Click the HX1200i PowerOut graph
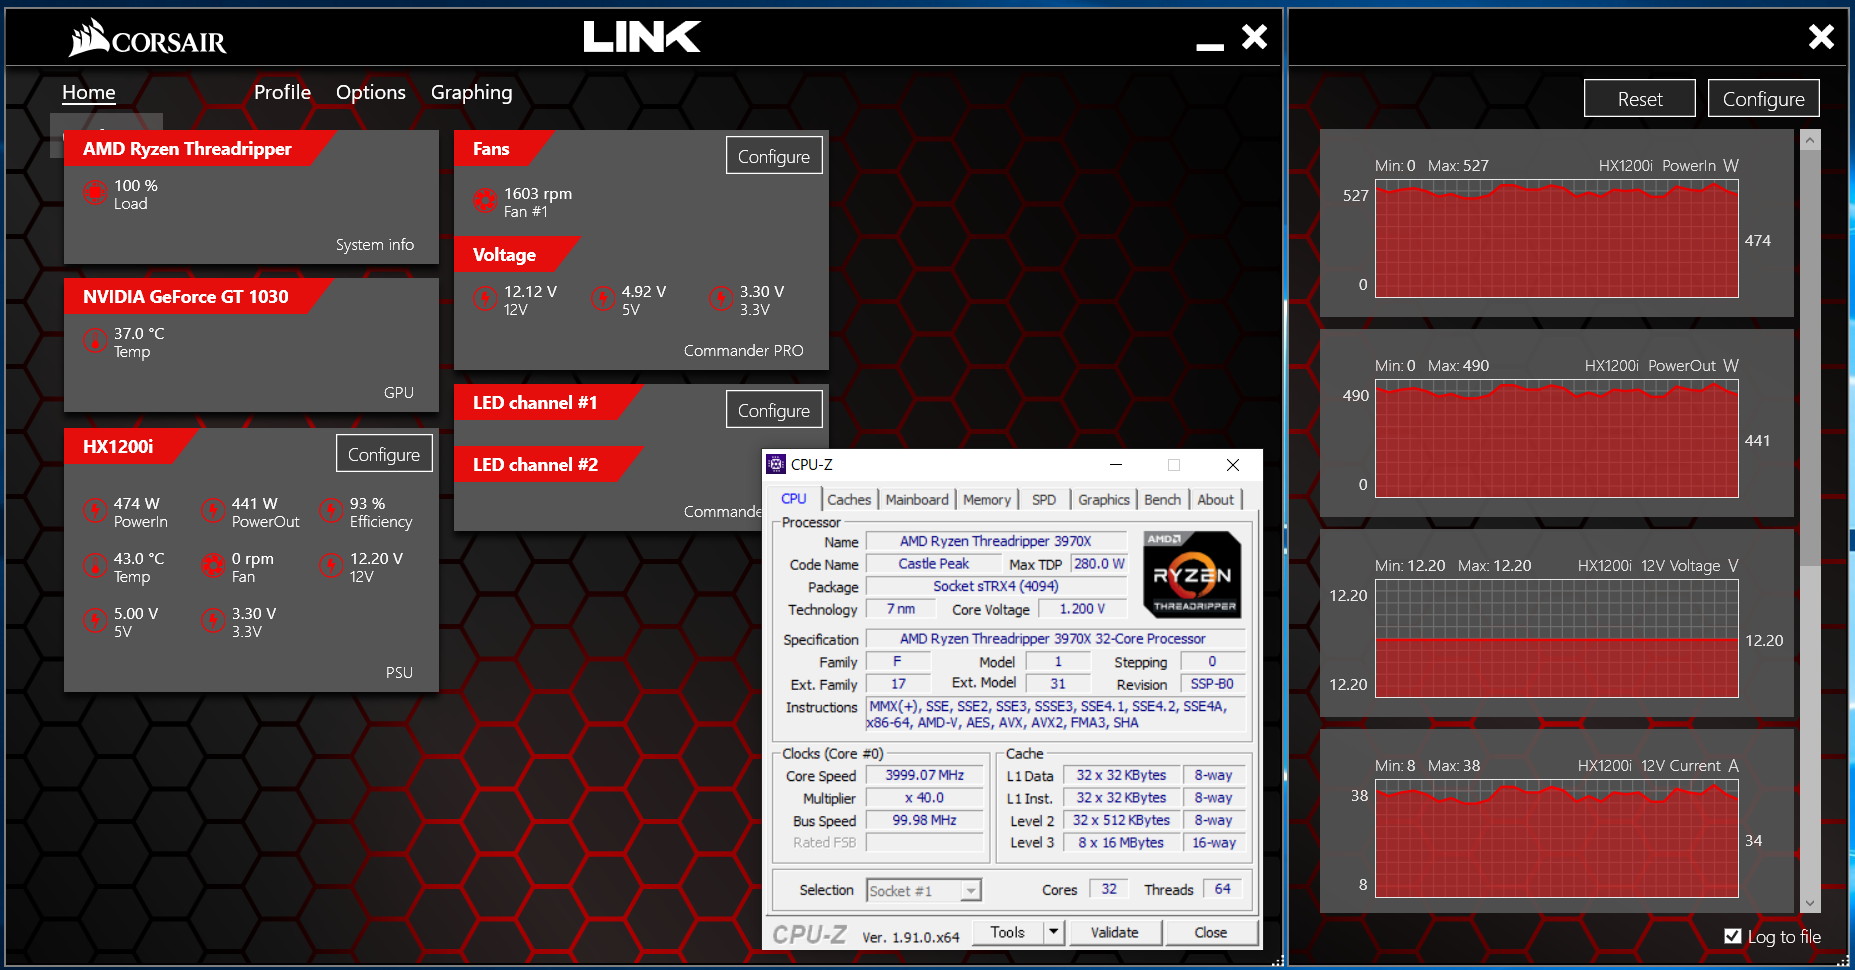 point(1557,439)
